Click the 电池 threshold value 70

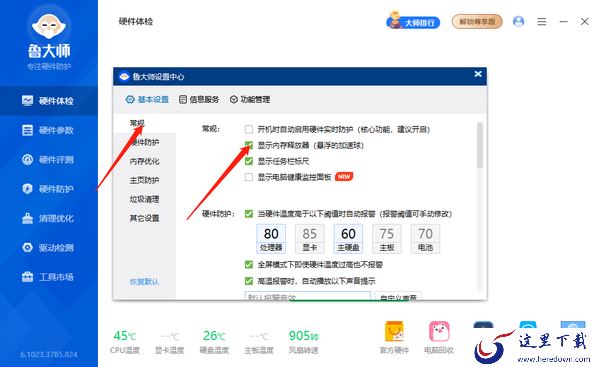tap(426, 234)
